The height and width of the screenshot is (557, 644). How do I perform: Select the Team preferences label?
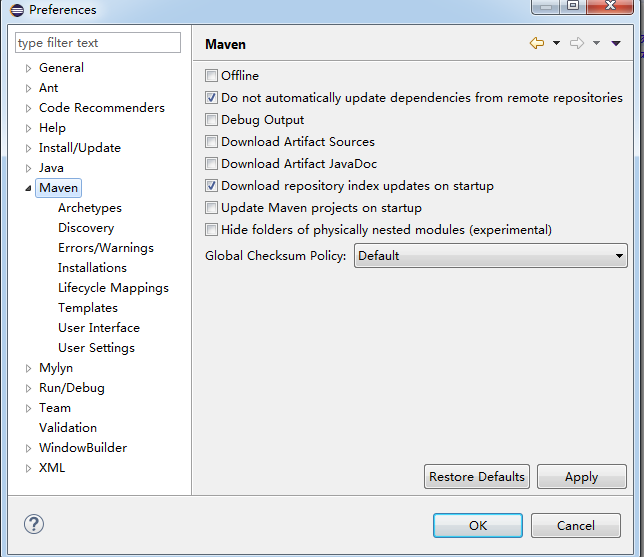[x=55, y=408]
